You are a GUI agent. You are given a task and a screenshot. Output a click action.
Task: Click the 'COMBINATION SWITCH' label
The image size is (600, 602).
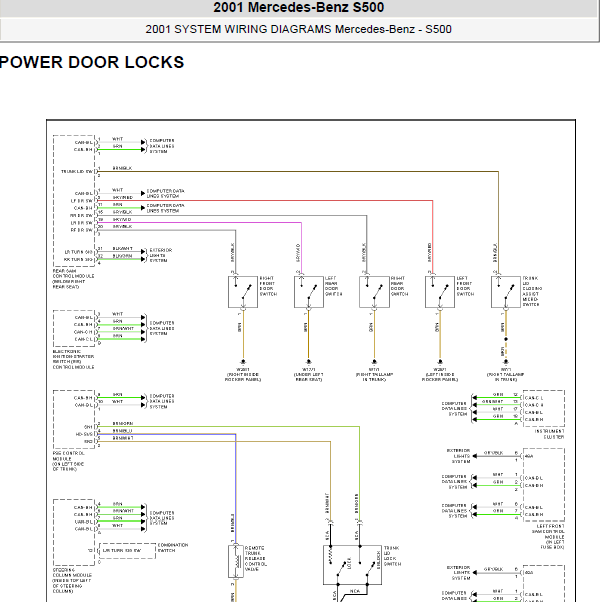[x=173, y=547]
